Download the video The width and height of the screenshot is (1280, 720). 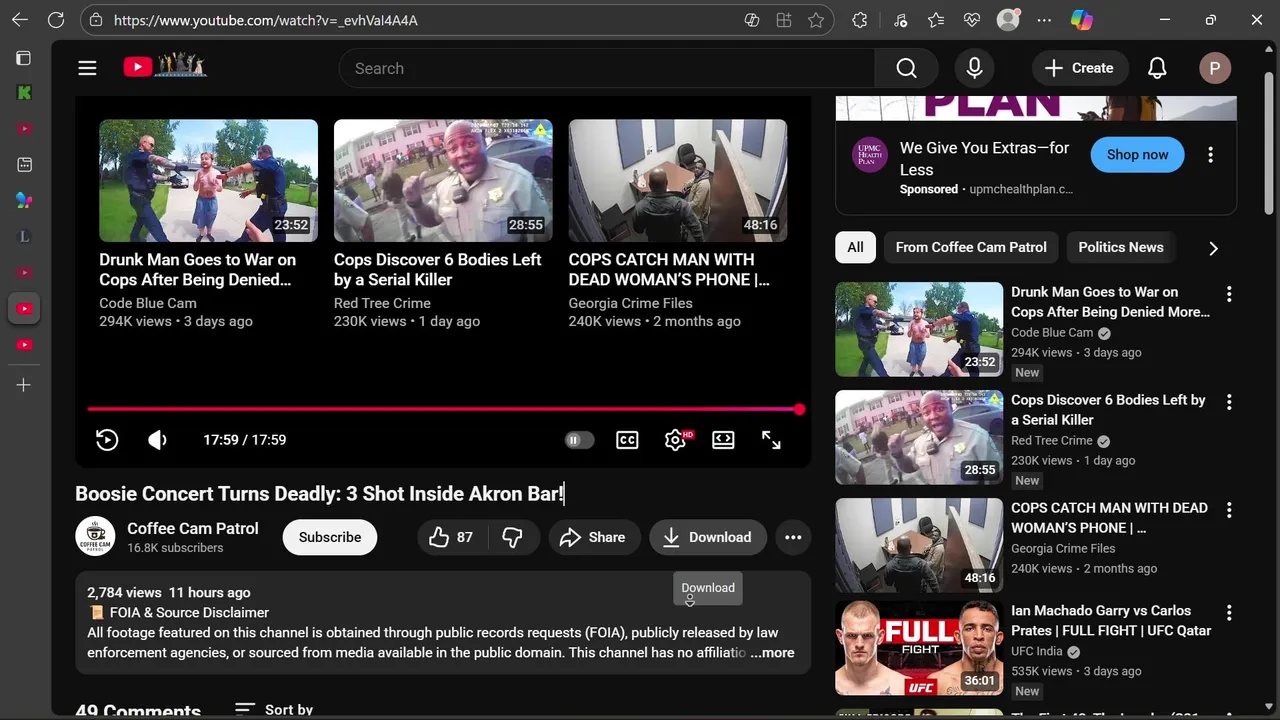(708, 537)
